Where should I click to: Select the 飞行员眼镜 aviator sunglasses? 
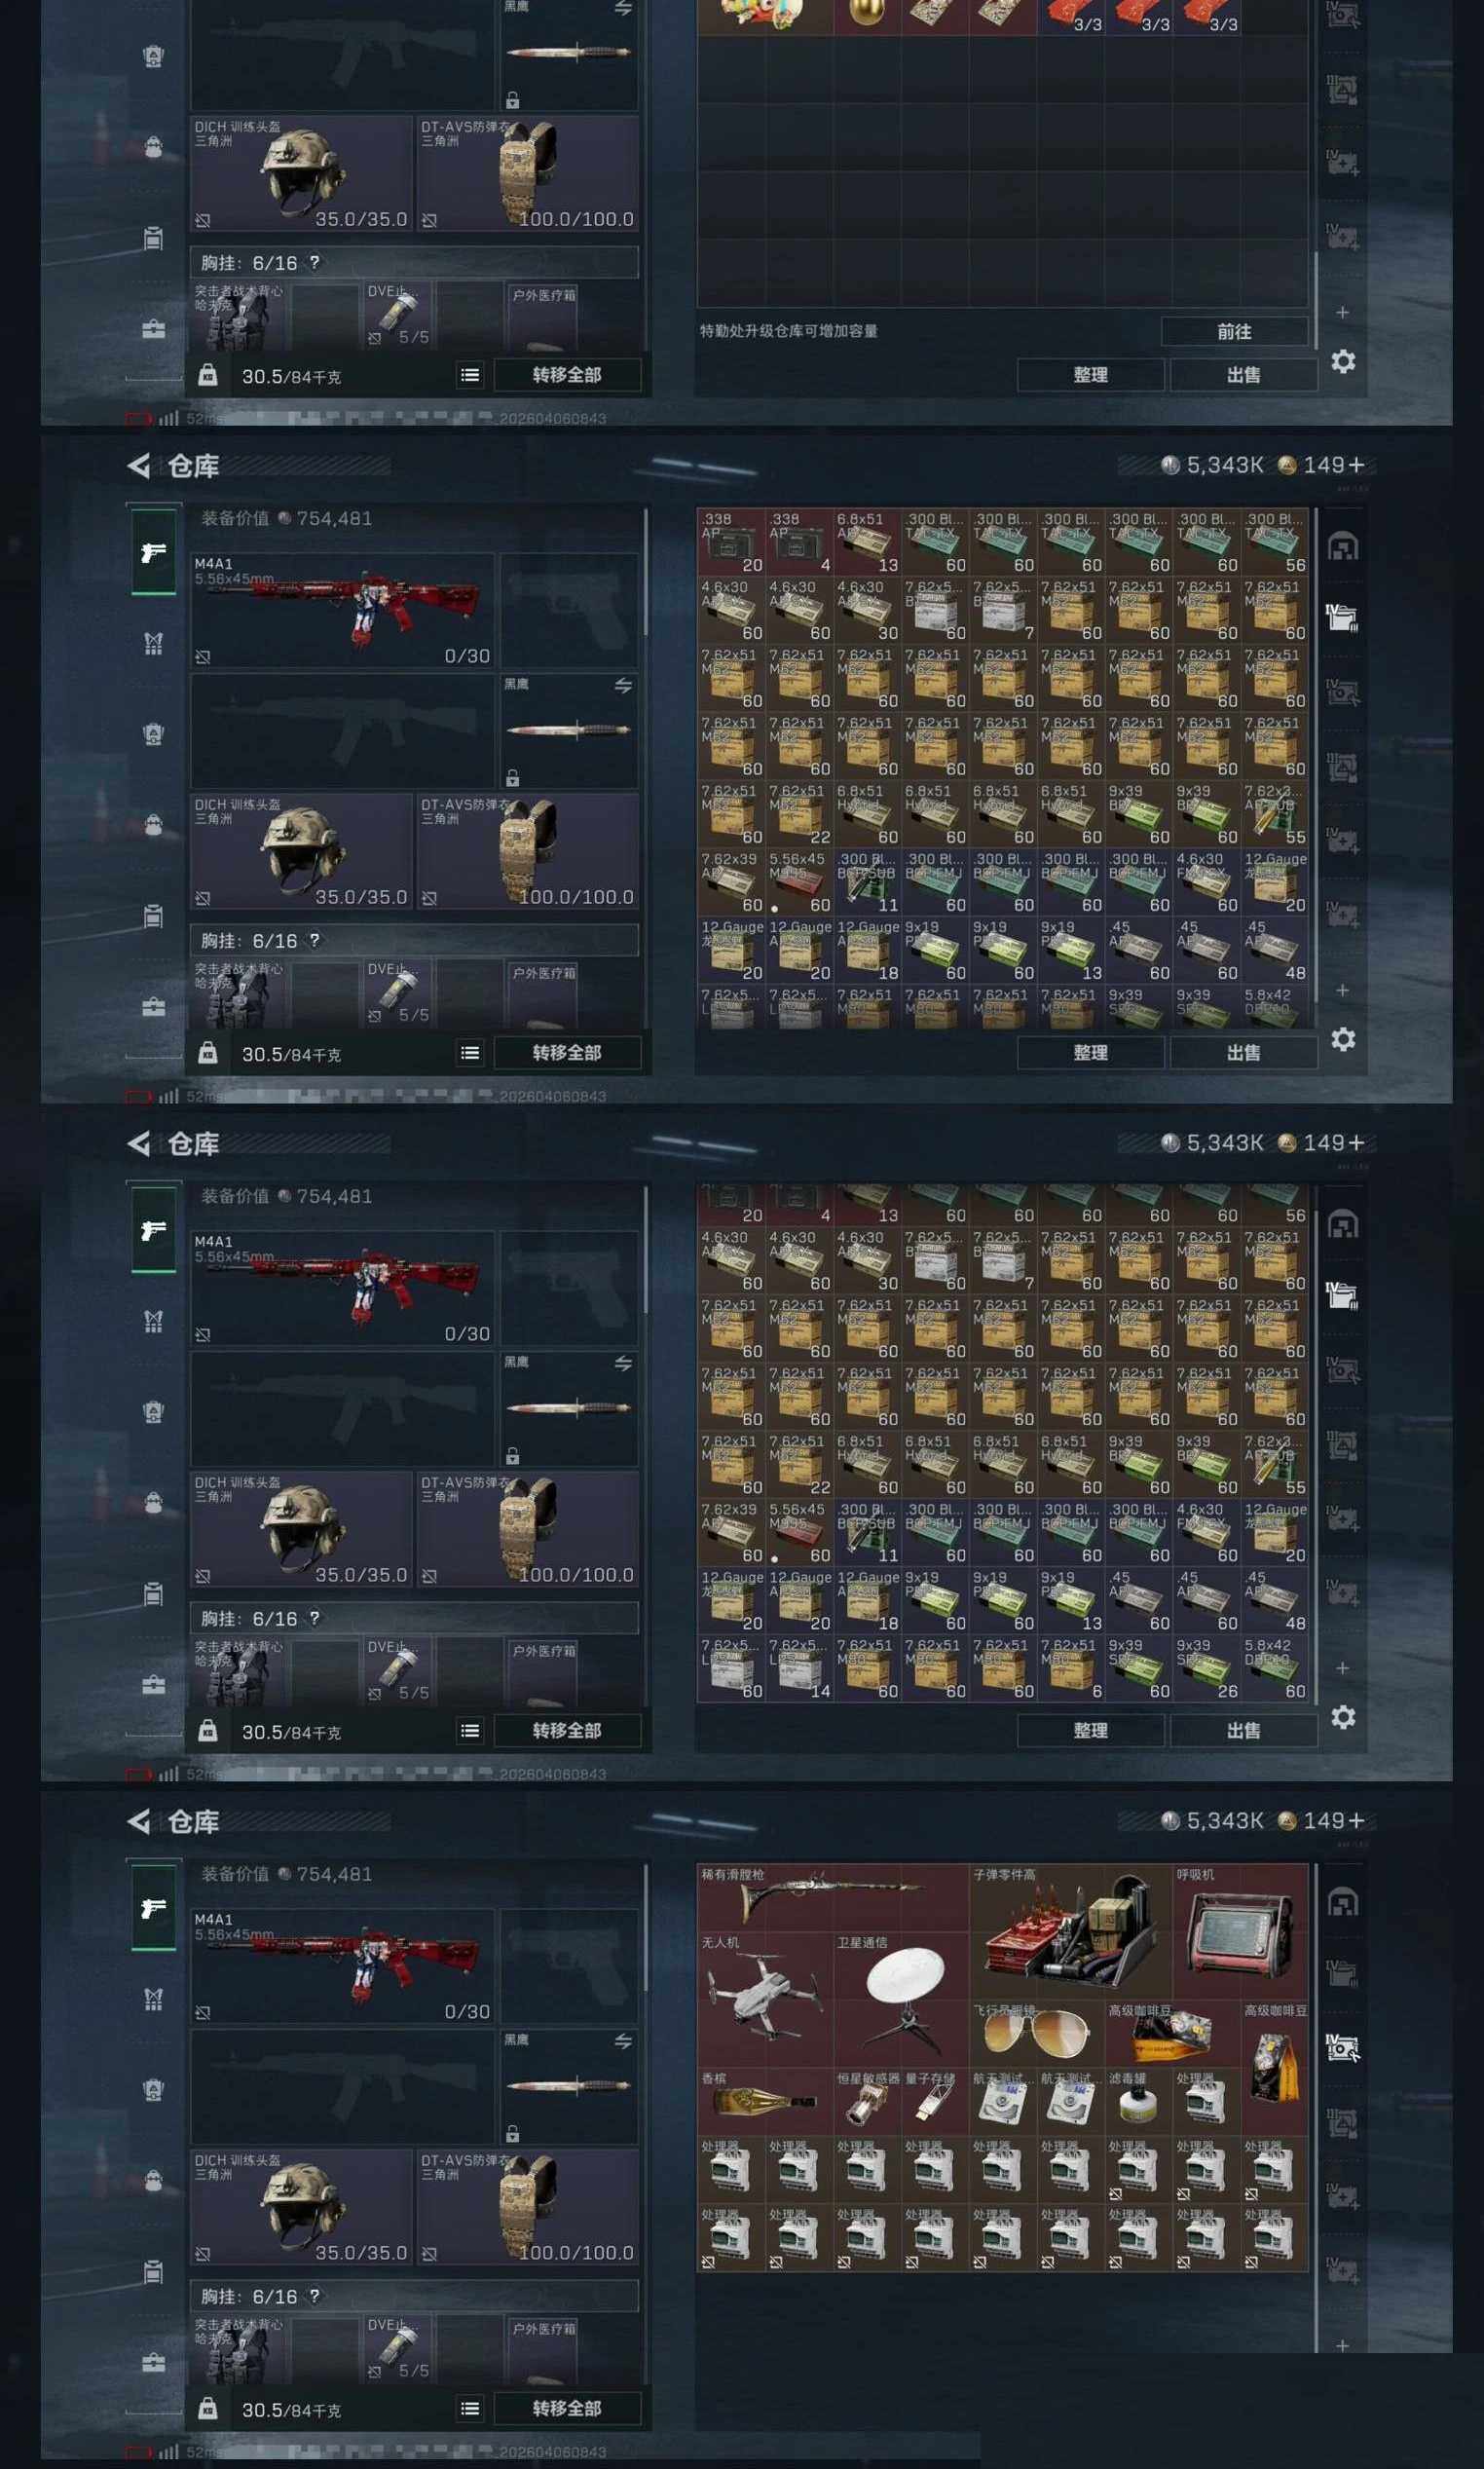(x=1037, y=2033)
